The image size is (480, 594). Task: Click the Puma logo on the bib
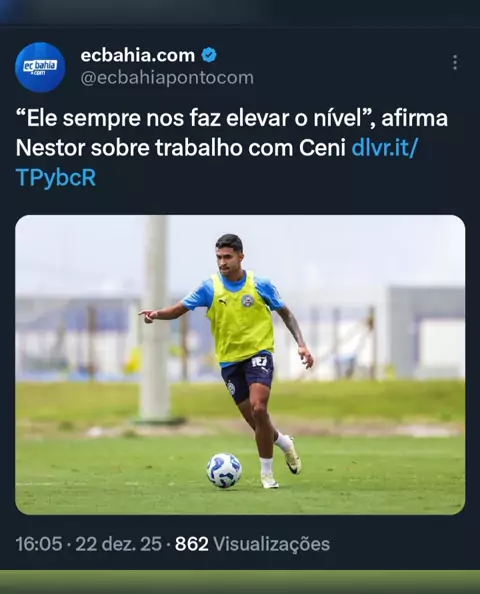coord(222,302)
